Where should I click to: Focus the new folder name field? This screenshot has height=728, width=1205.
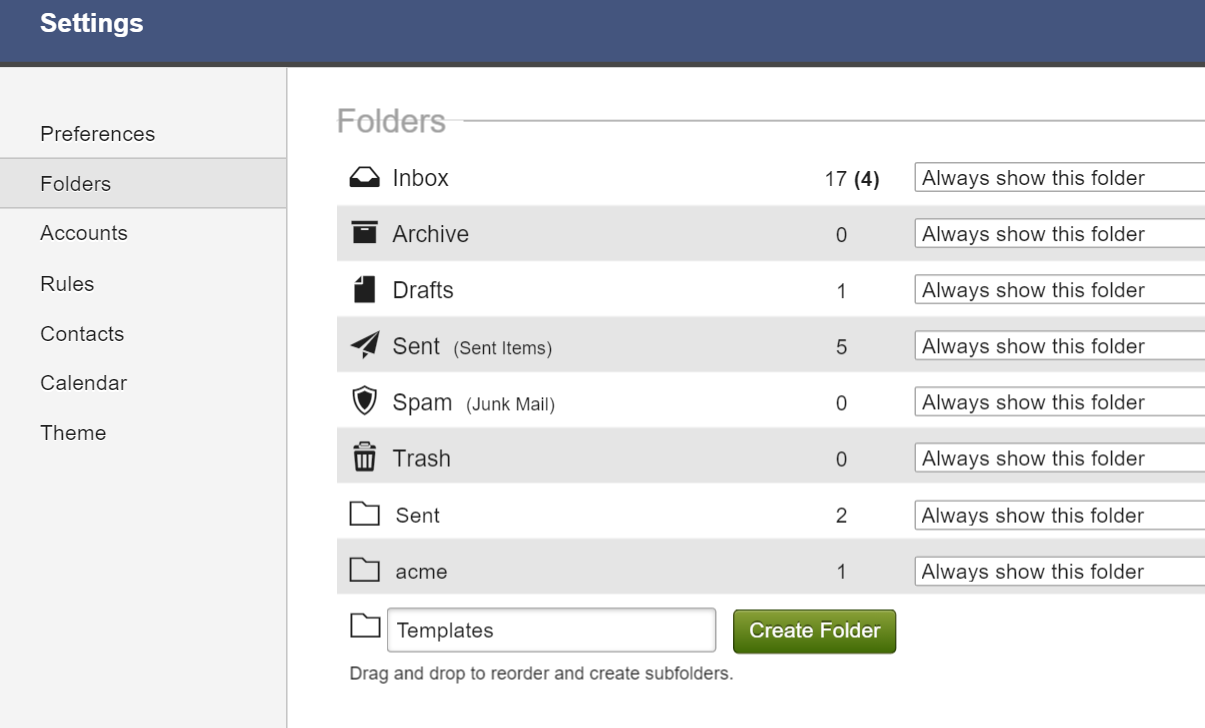tap(551, 630)
